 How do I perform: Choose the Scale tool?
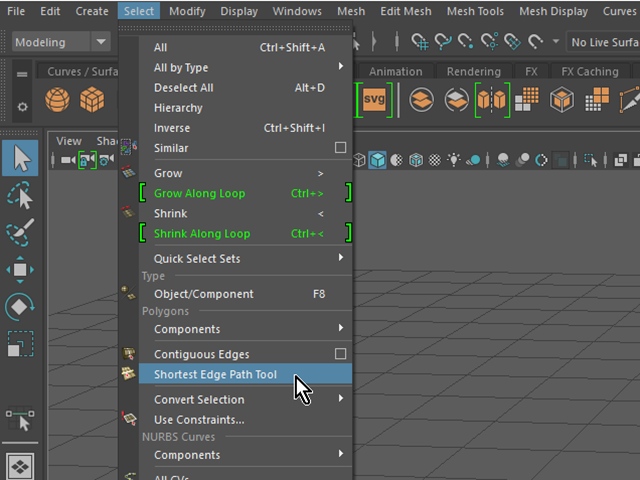(x=20, y=344)
